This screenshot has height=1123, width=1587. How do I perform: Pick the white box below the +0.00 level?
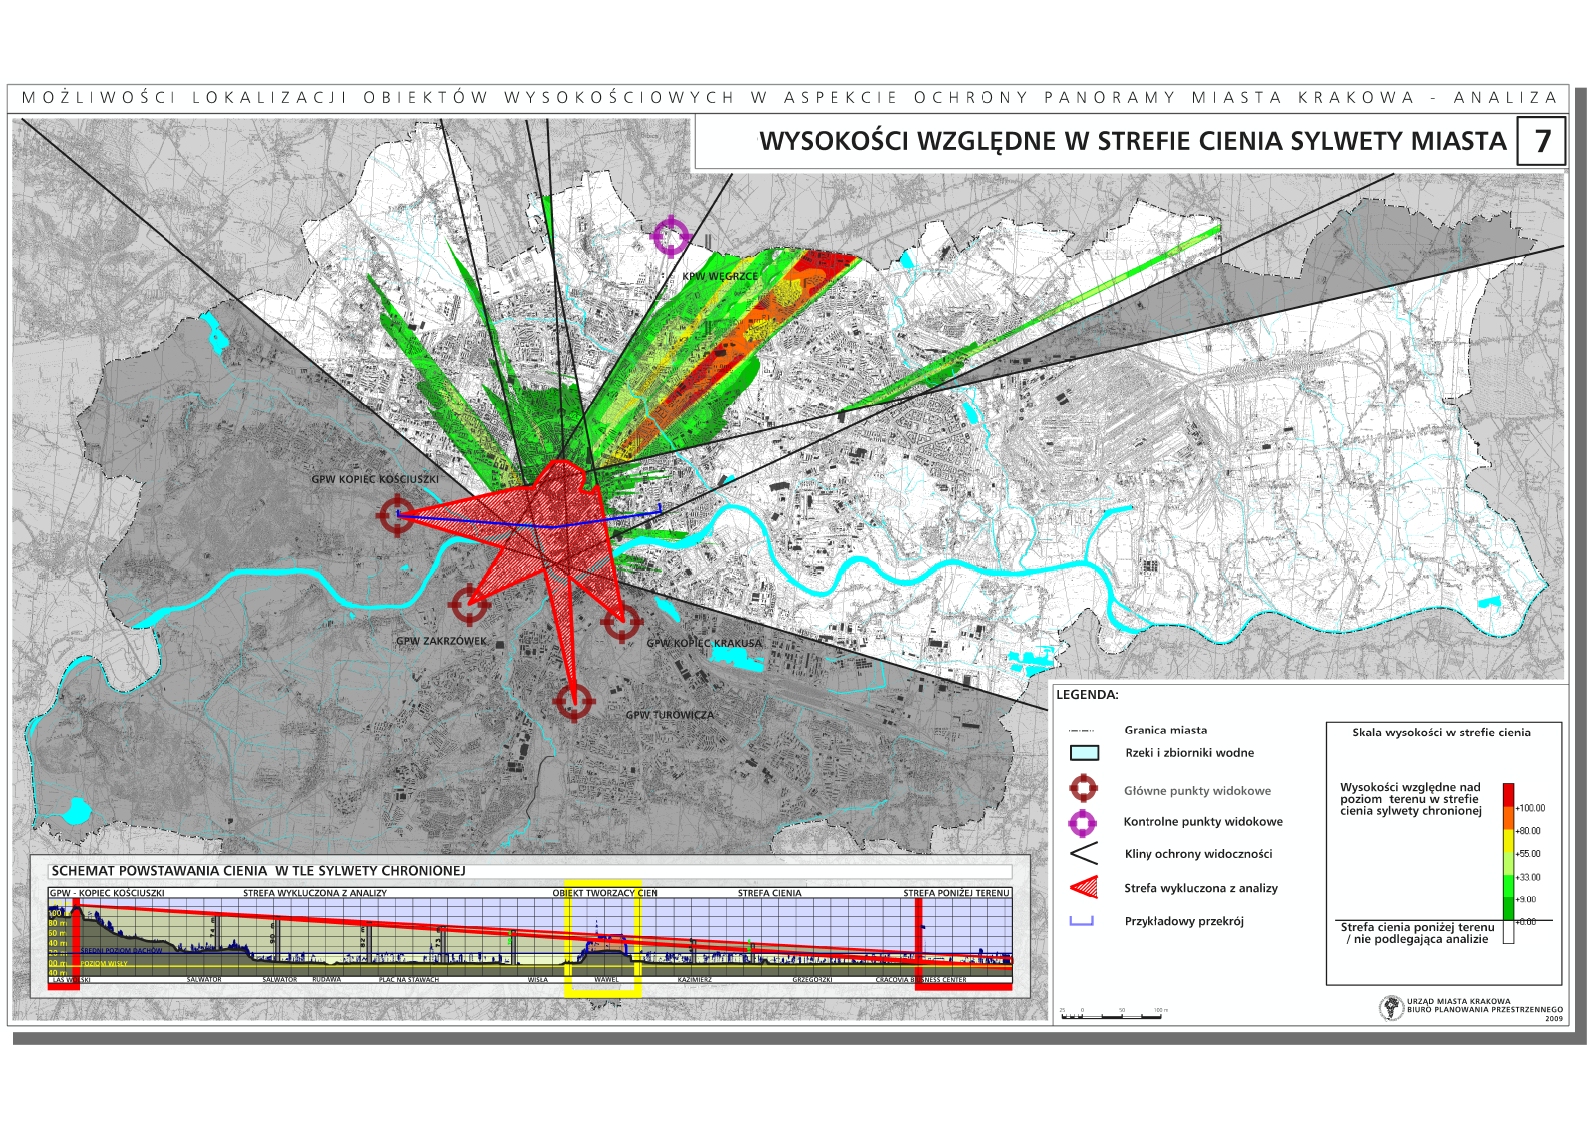pyautogui.click(x=1508, y=934)
